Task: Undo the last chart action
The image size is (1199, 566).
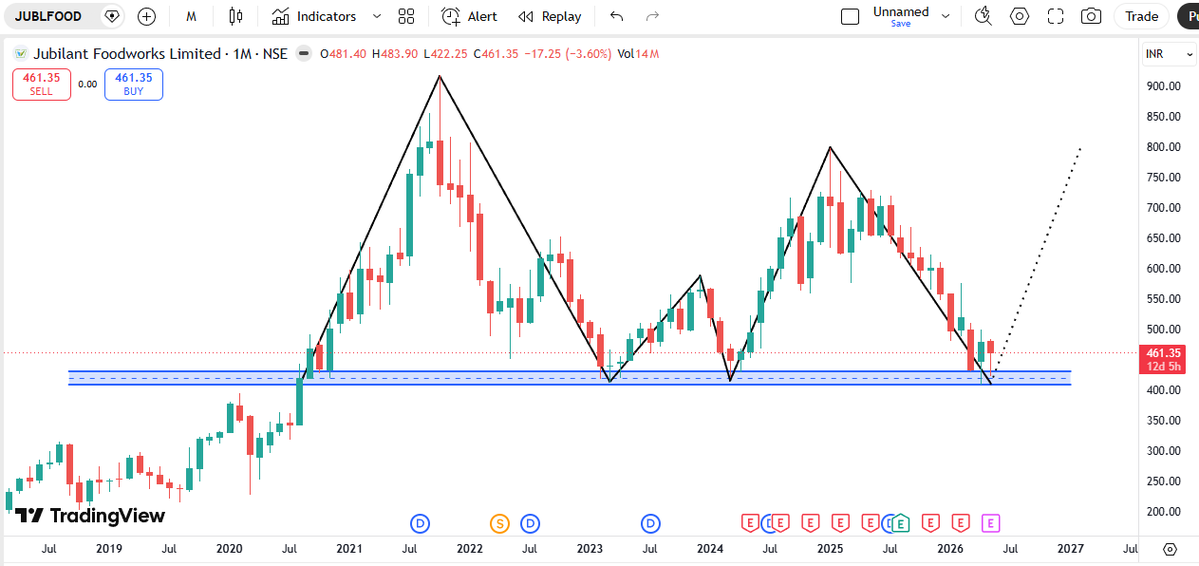Action: (x=616, y=16)
